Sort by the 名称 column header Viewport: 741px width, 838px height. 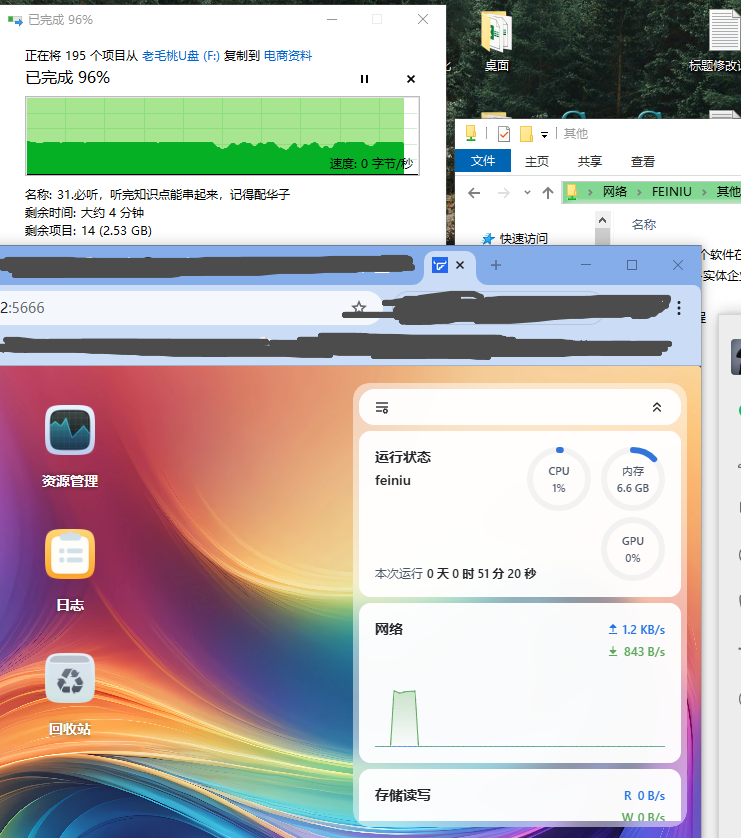point(644,224)
